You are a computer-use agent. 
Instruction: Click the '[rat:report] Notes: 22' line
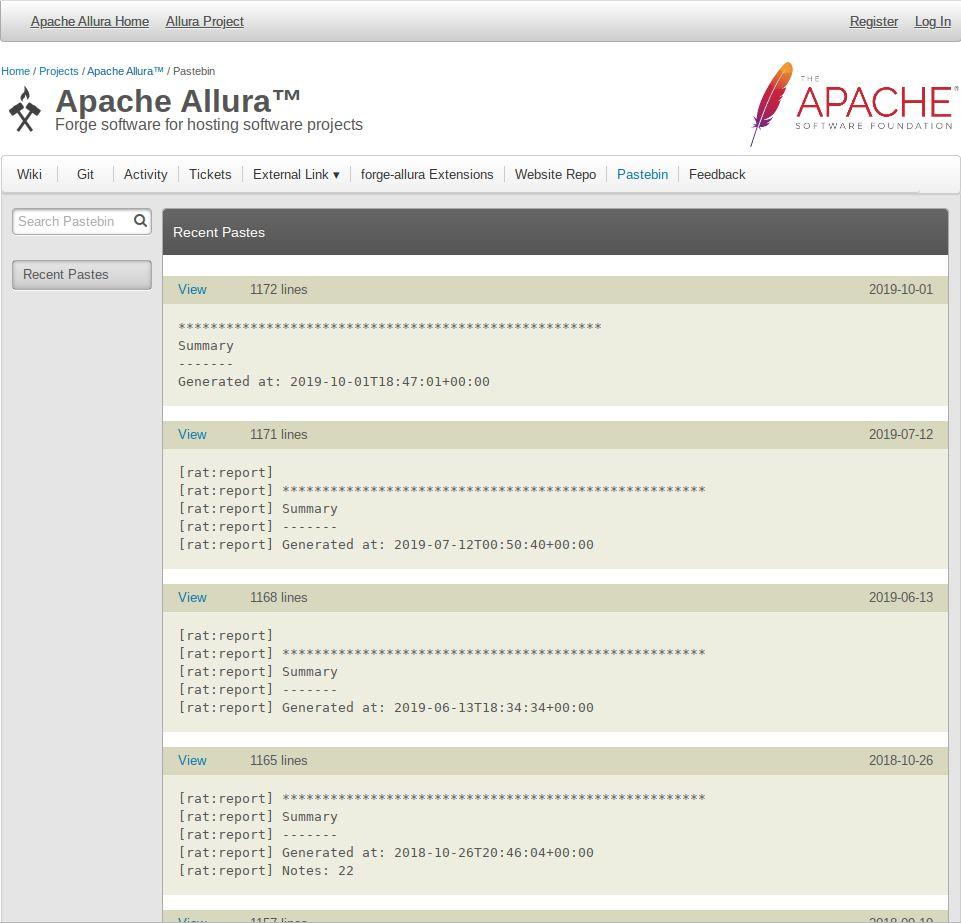266,871
